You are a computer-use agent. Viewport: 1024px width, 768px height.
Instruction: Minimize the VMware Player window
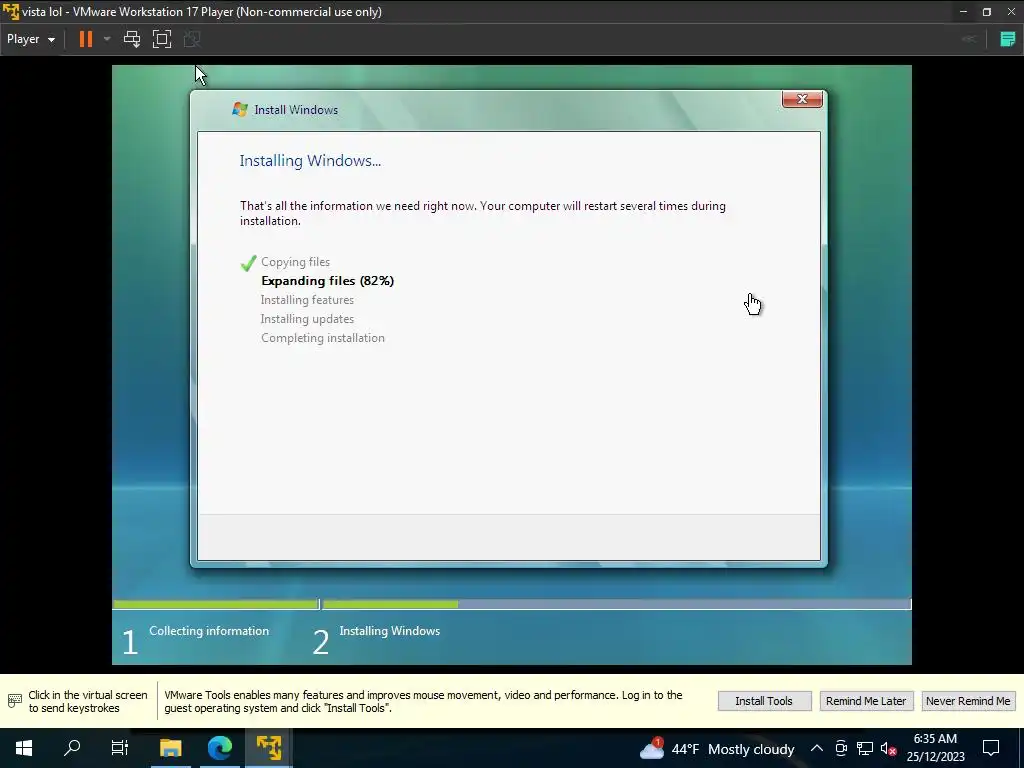click(x=963, y=12)
